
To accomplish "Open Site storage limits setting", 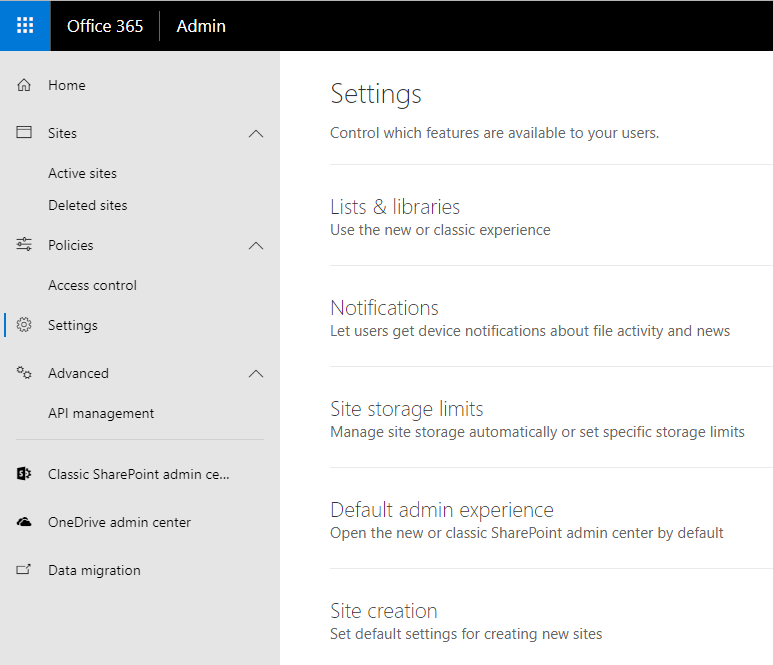I will pos(407,409).
